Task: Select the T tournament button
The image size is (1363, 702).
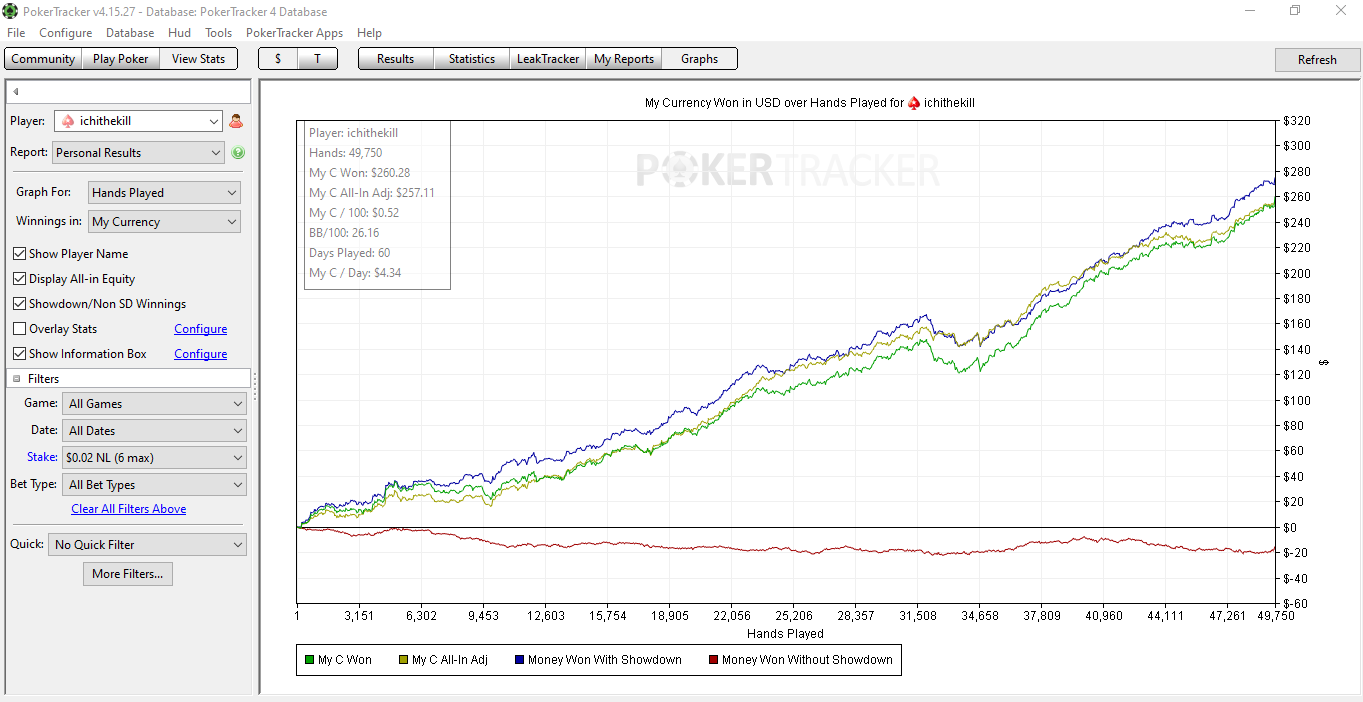Action: 317,59
